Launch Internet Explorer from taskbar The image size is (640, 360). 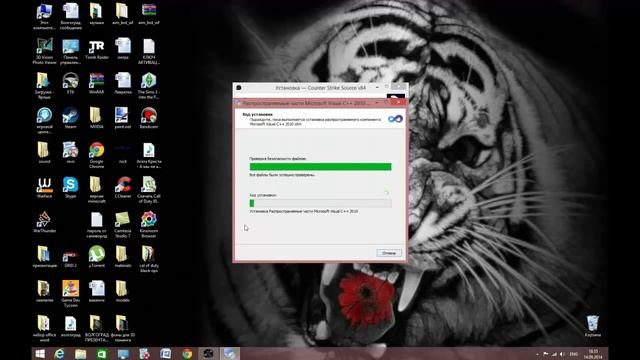[60, 354]
